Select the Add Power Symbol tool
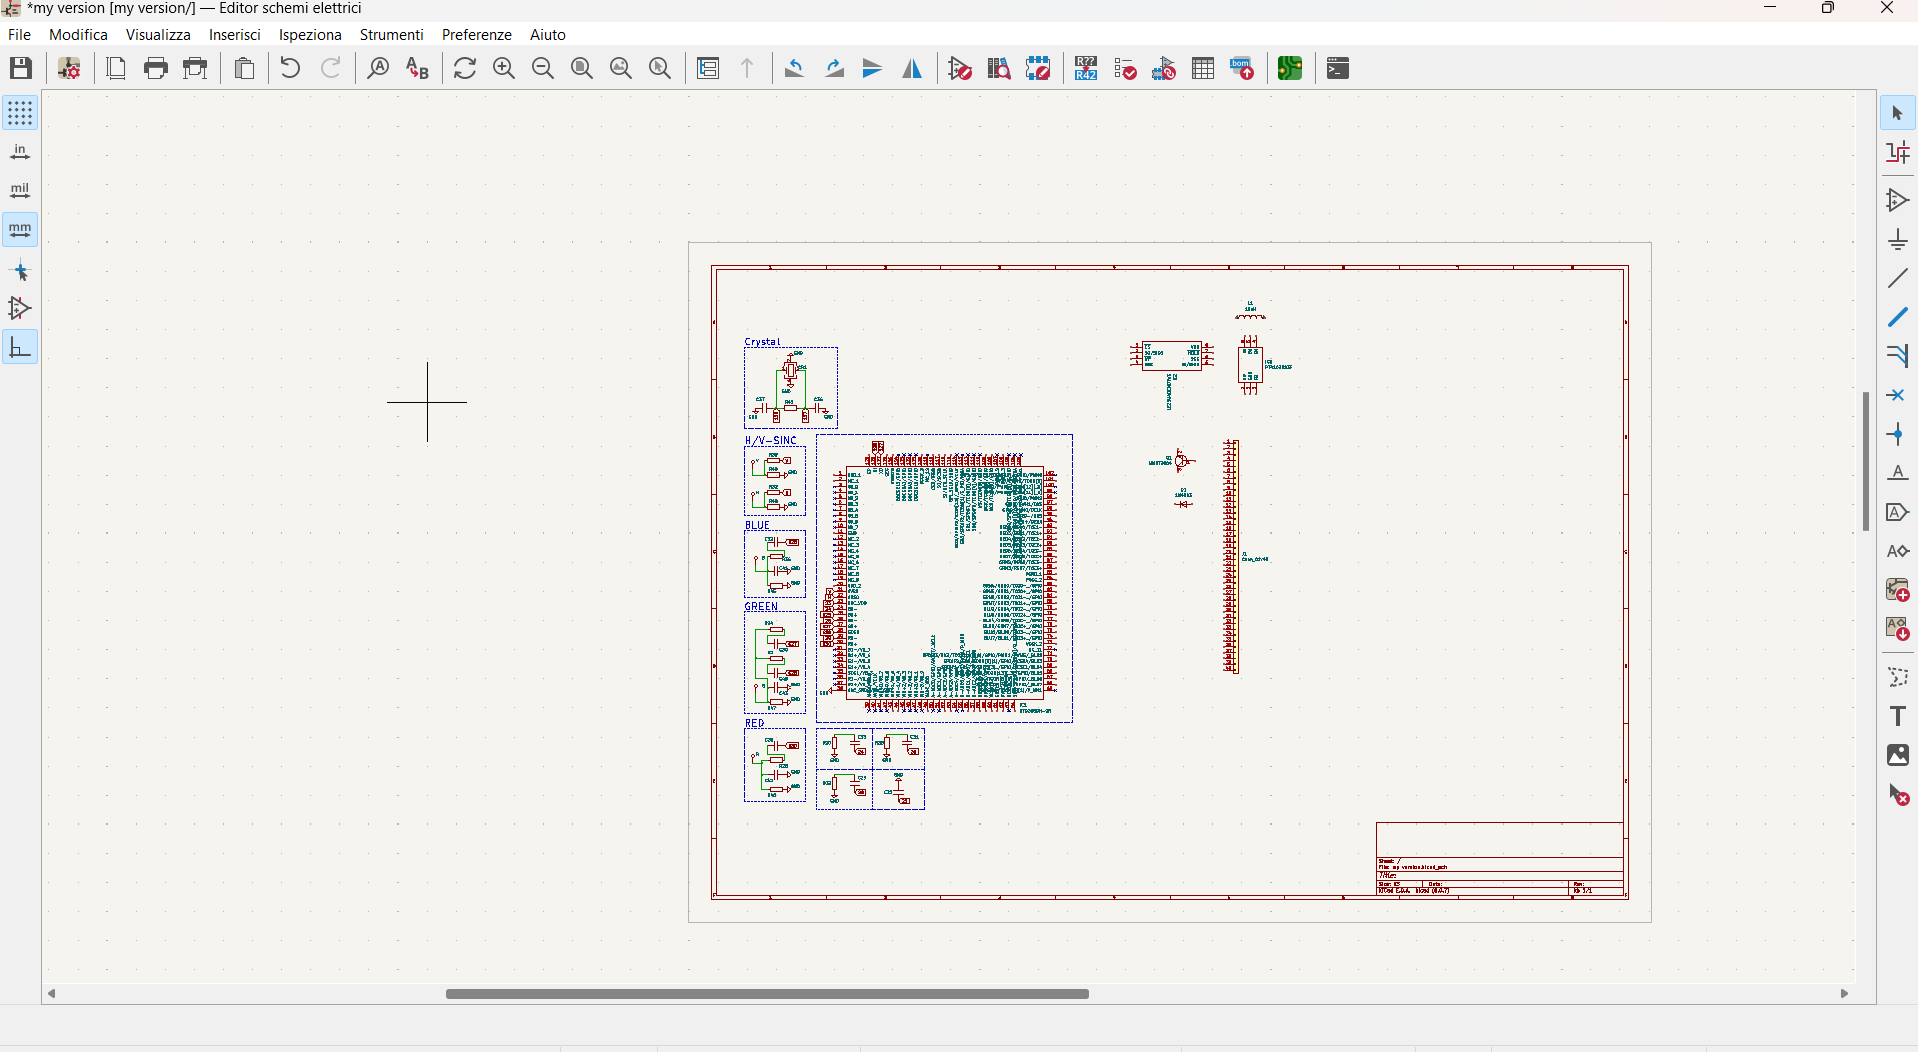The image size is (1918, 1052). (1897, 239)
